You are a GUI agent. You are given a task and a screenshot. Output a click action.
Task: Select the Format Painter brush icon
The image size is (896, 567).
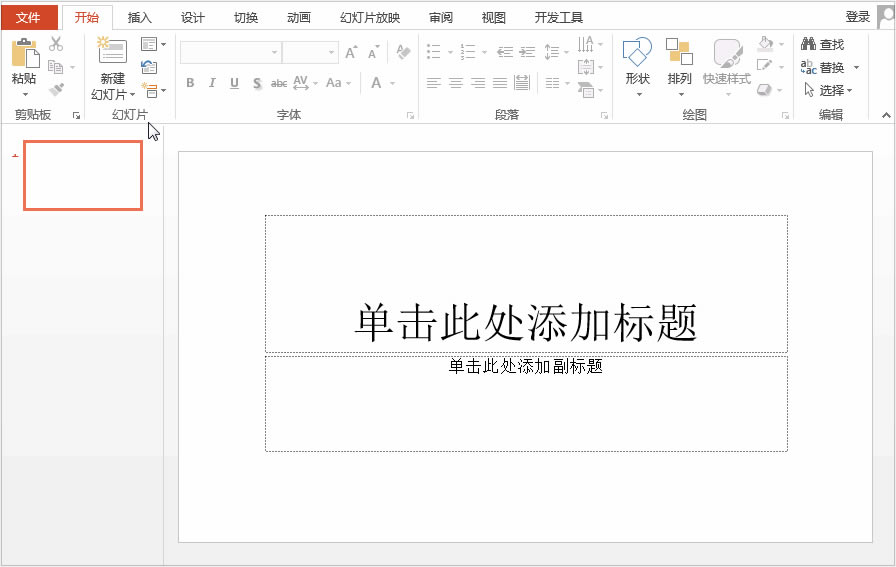tap(56, 90)
